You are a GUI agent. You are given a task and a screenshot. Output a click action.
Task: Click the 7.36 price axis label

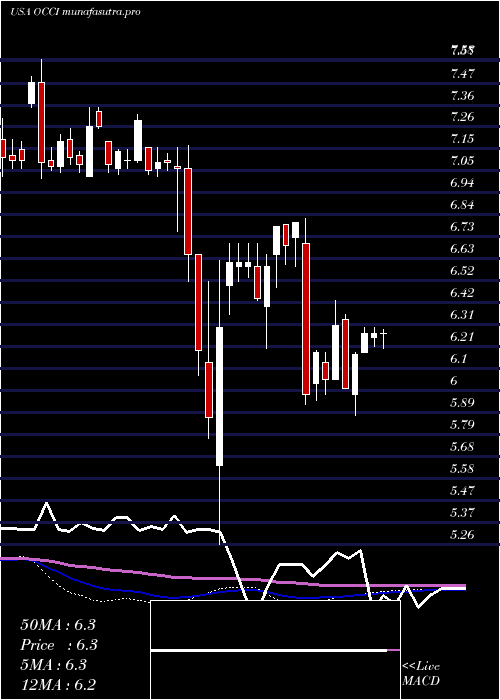pos(463,95)
